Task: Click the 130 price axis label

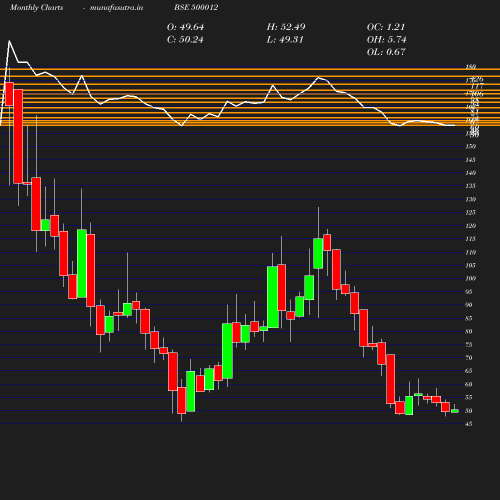Action: point(471,199)
